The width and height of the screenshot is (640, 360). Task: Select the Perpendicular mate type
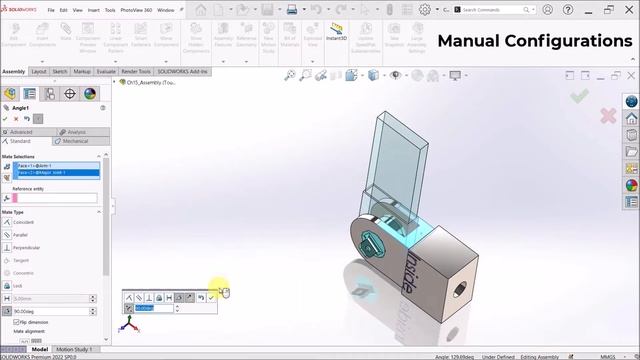[x=7, y=247]
